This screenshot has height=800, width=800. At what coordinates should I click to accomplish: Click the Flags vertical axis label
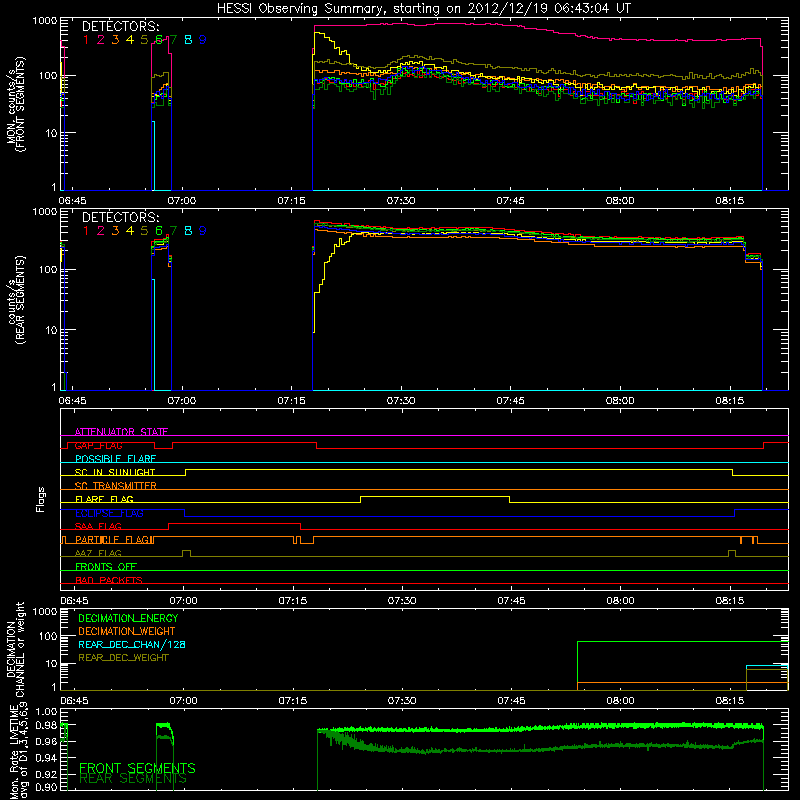pos(41,499)
